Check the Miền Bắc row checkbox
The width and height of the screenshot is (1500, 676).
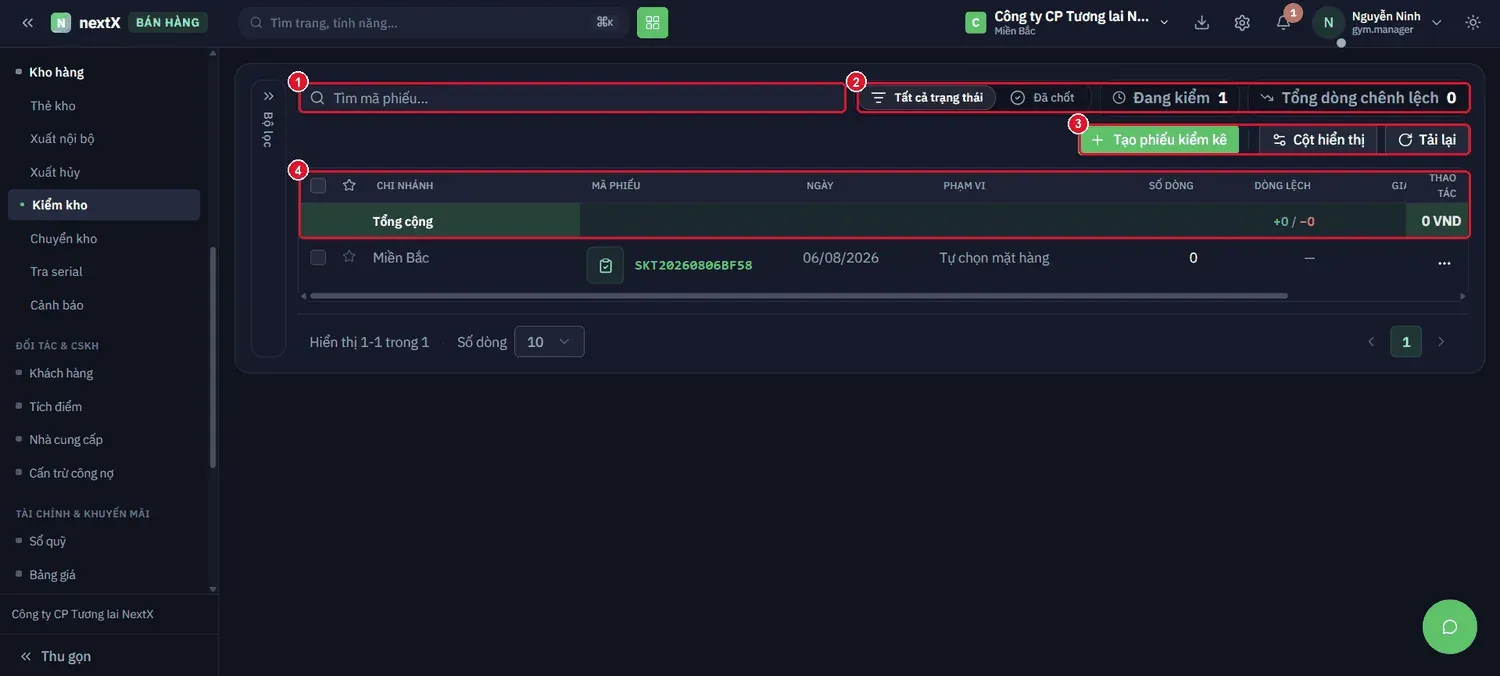pos(318,257)
